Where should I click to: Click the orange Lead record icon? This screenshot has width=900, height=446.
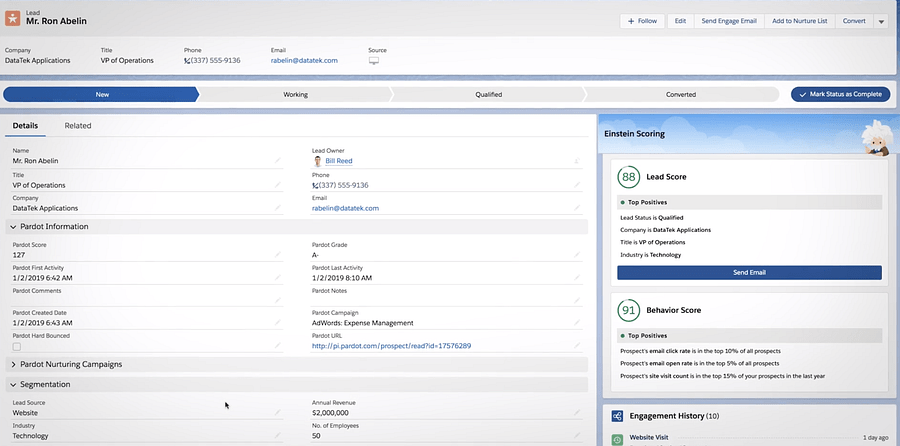point(13,18)
